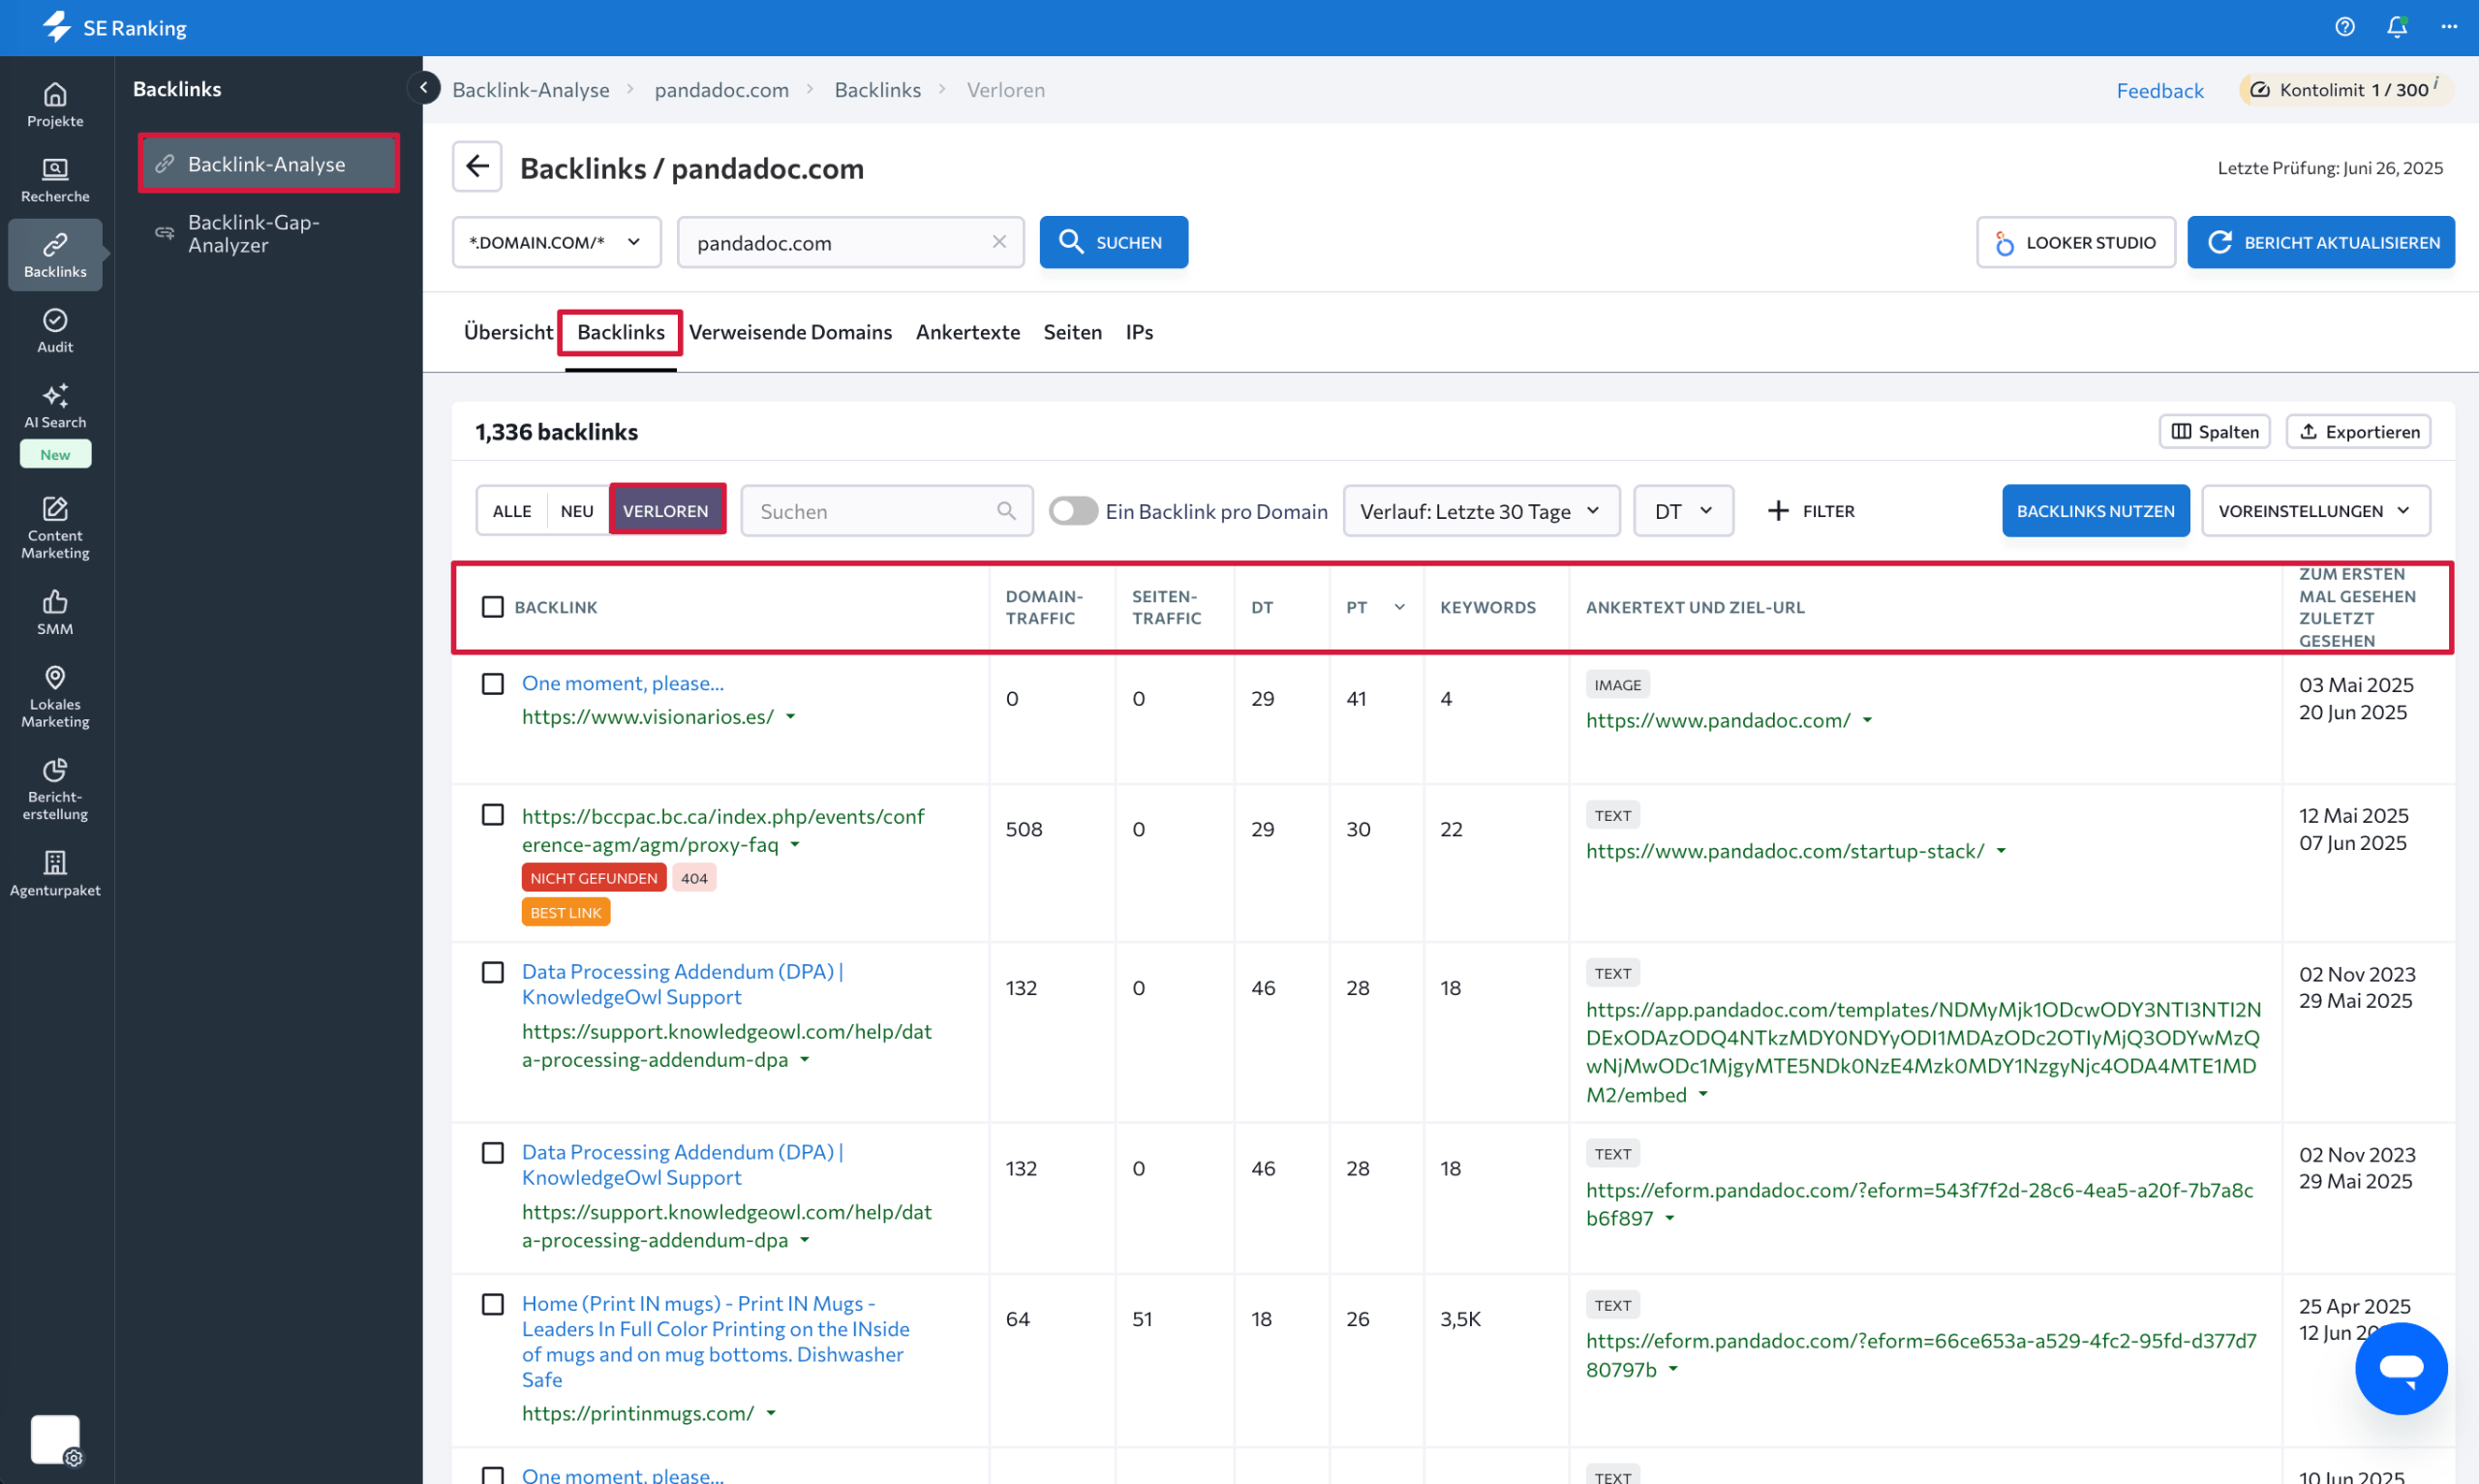Click the Spalten button
Screen dimensions: 2479x1484
coord(2214,432)
